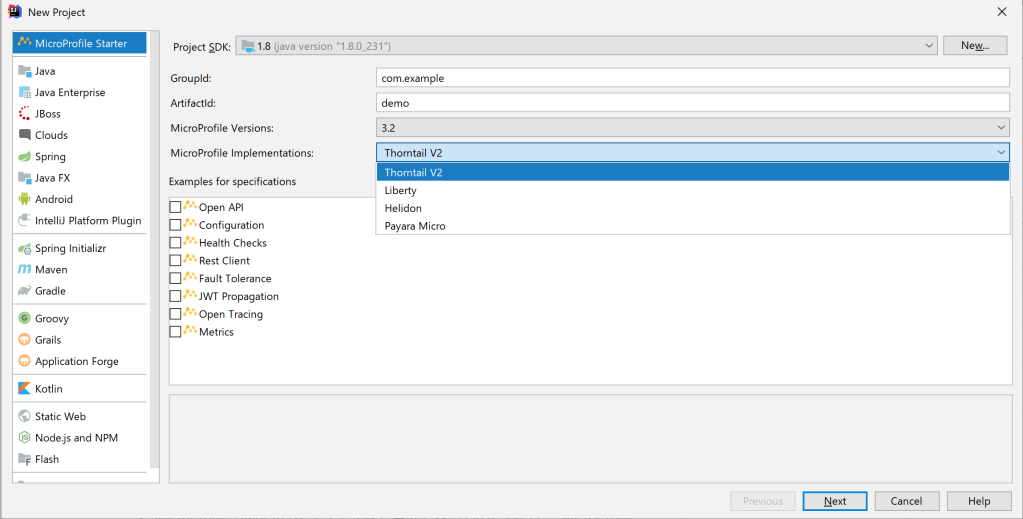The width and height of the screenshot is (1023, 519).
Task: Enable the Open API checkbox
Action: click(176, 207)
